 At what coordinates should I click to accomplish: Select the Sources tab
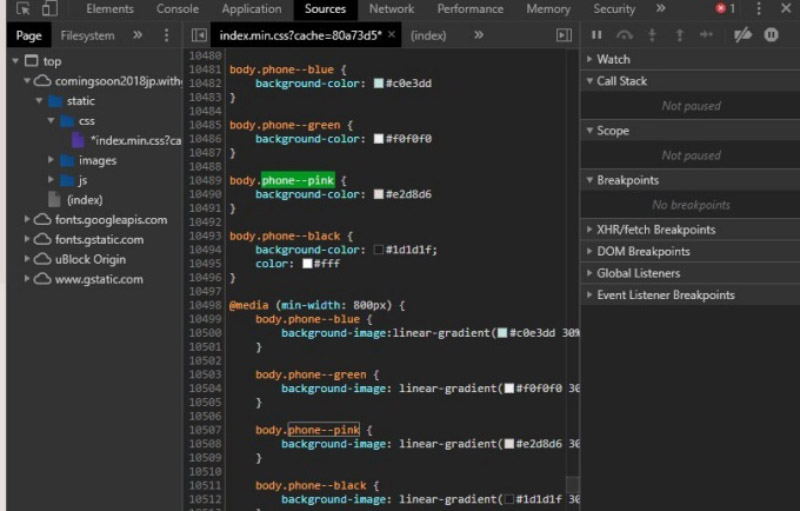point(325,9)
